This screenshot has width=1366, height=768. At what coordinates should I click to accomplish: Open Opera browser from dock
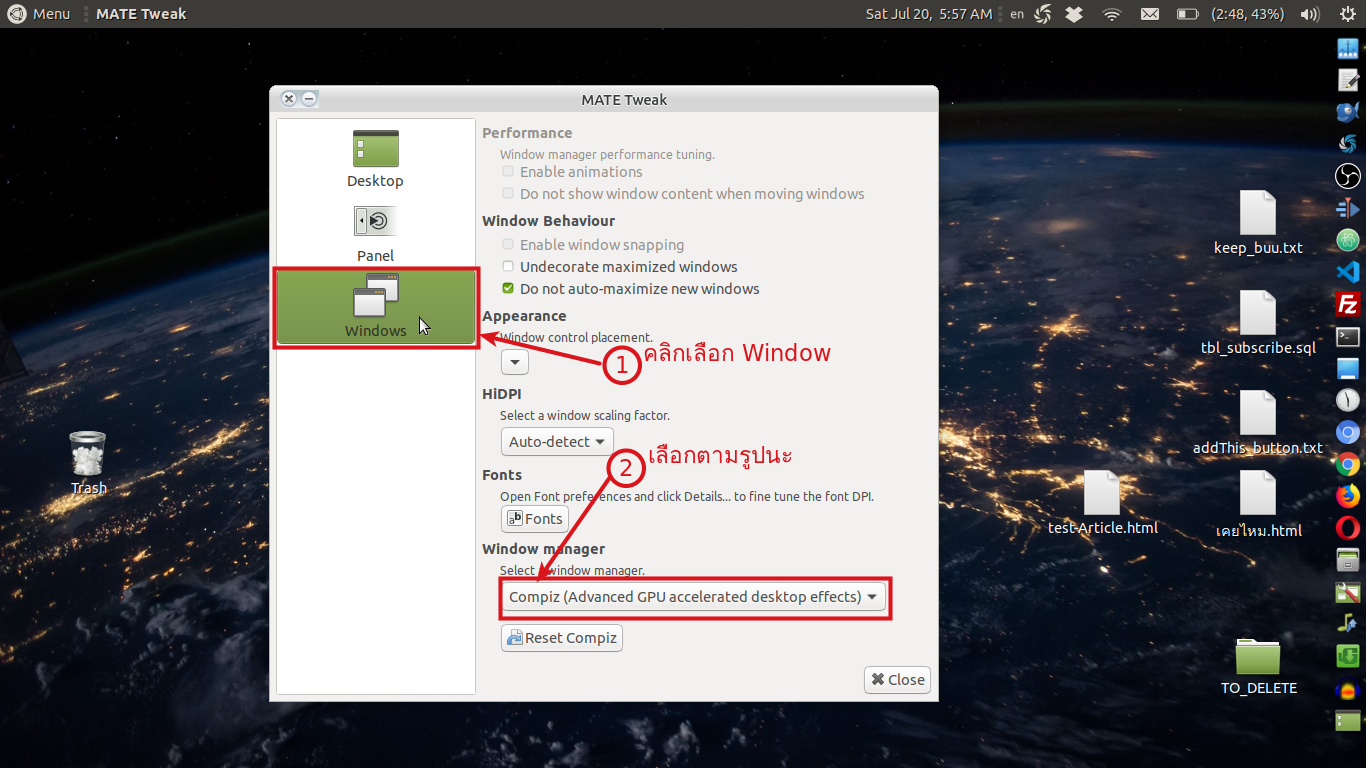(1347, 528)
